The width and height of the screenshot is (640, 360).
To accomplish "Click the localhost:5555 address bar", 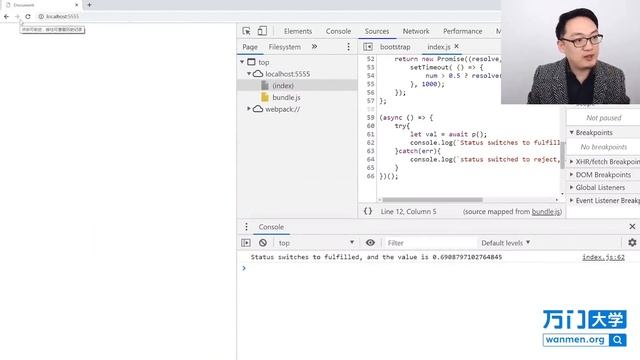I will point(62,16).
